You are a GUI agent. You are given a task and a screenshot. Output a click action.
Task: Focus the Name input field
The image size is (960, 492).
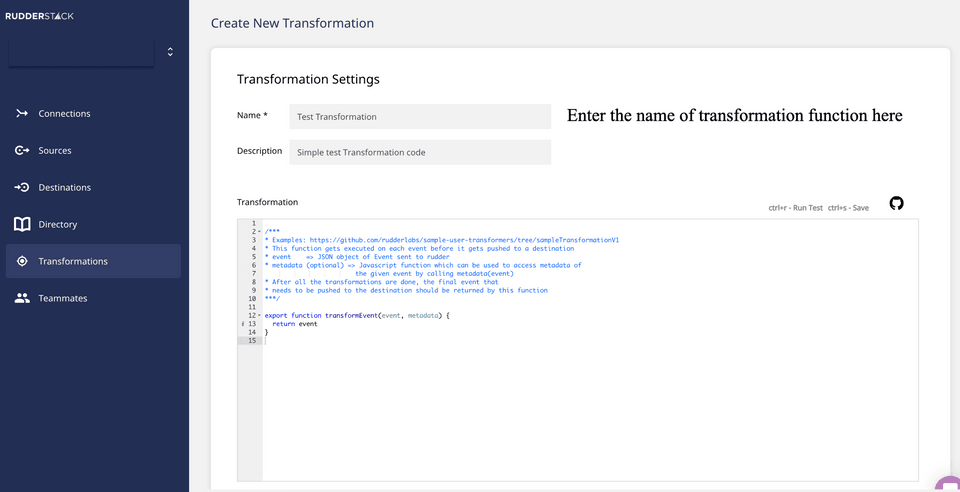pos(420,116)
